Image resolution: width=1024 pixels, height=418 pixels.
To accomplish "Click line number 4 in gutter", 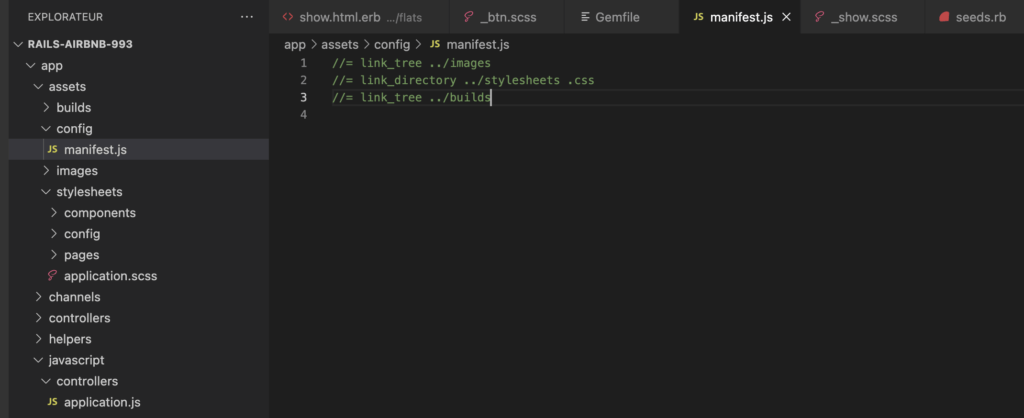I will click(303, 114).
